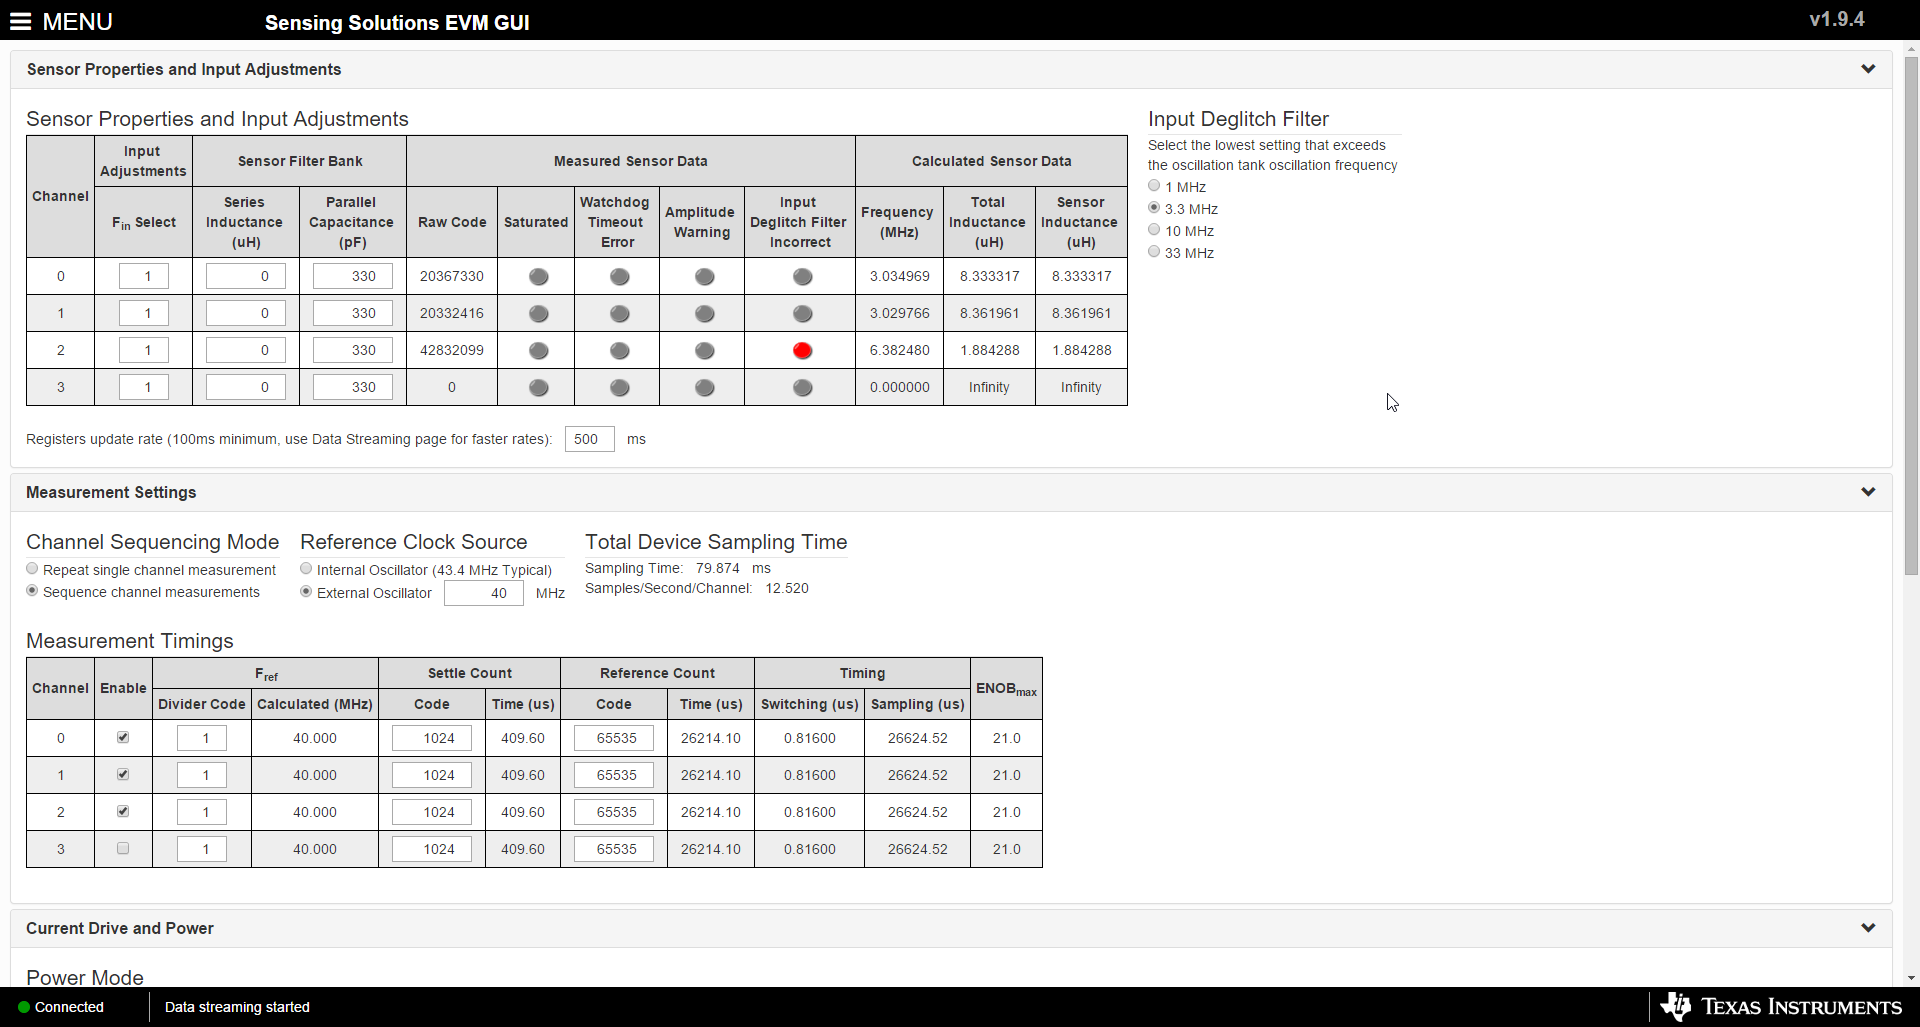Click the MENU label in header
The image size is (1920, 1027).
click(x=78, y=22)
